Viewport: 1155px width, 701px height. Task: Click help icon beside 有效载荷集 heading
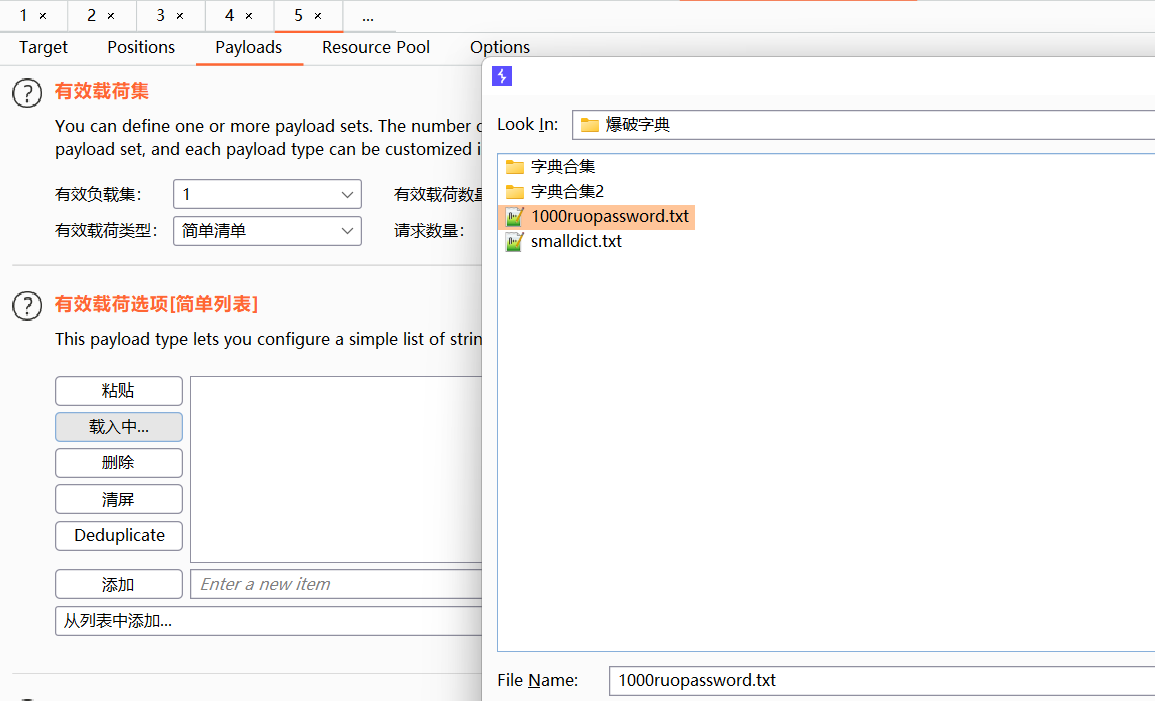click(x=27, y=94)
